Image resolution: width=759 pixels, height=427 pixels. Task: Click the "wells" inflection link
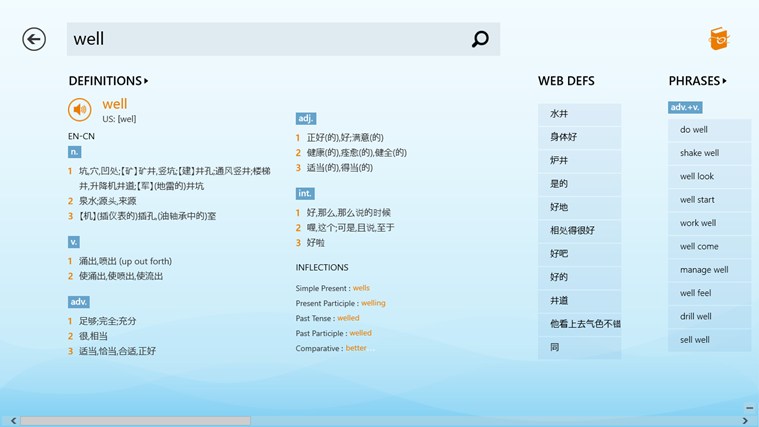click(x=361, y=288)
